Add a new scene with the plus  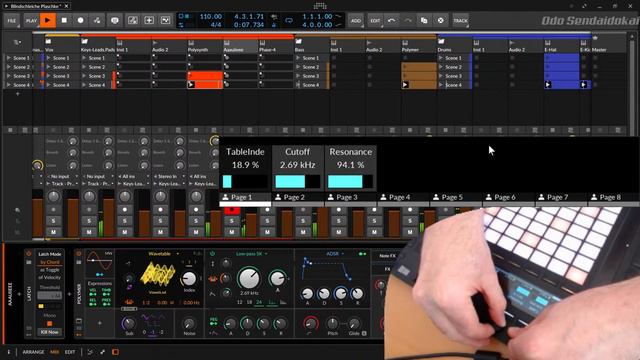click(18, 94)
